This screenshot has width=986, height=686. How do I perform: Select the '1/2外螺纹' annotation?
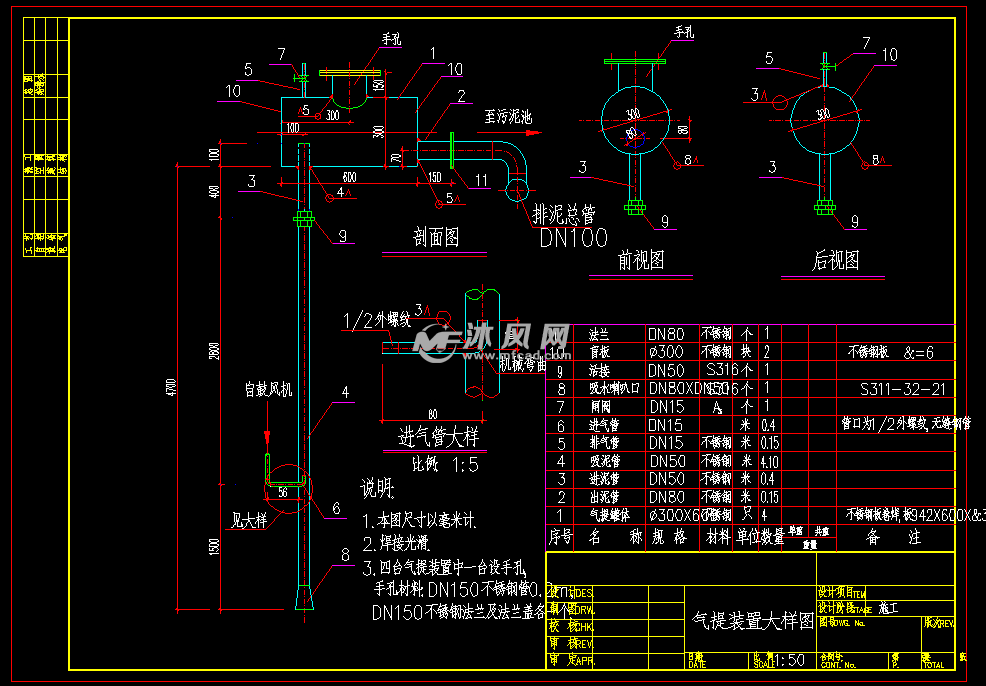point(376,321)
